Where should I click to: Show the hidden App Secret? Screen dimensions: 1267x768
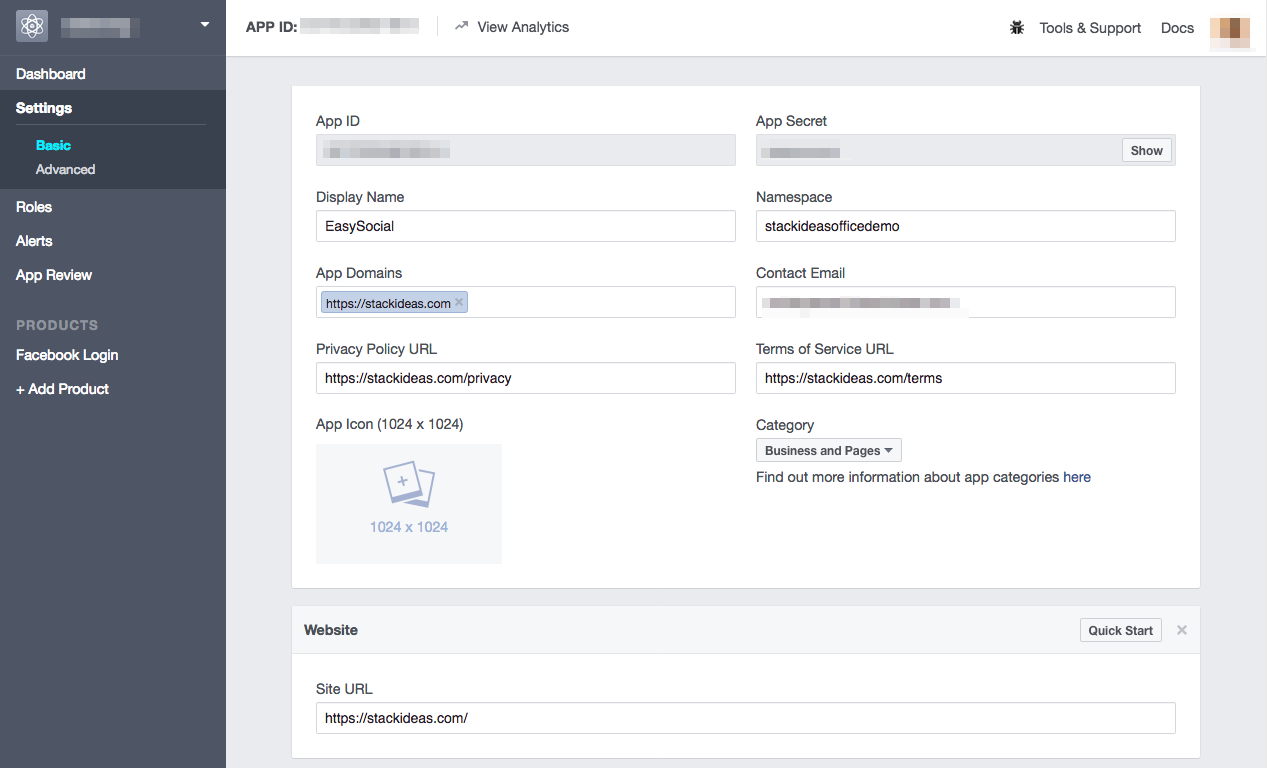[1146, 150]
